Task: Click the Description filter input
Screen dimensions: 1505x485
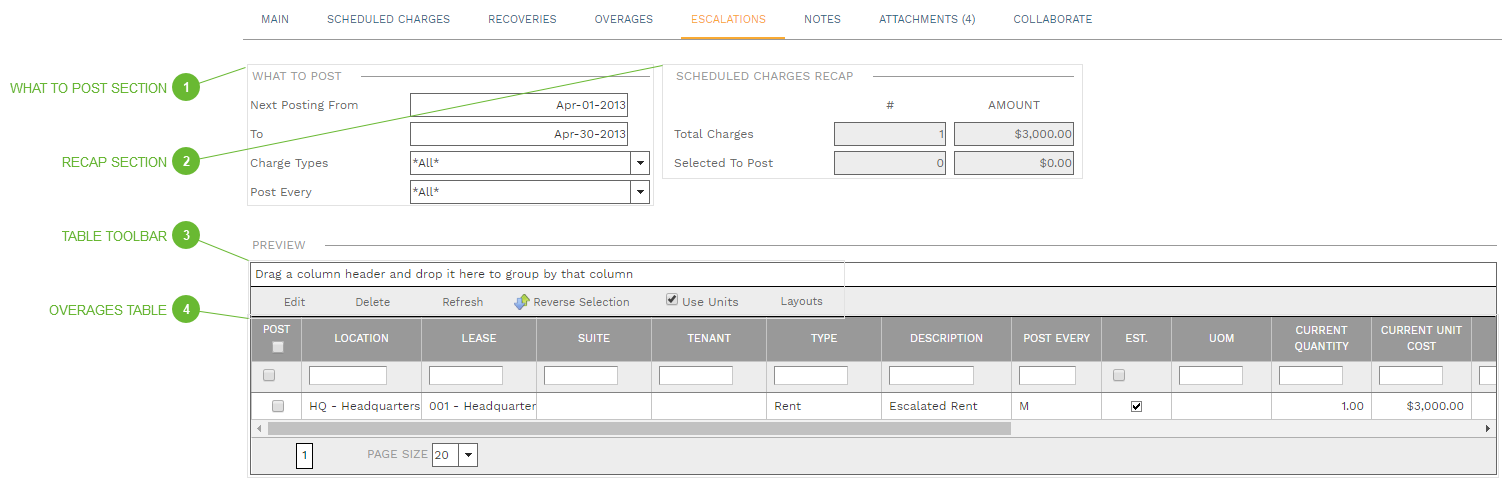Action: coord(931,376)
